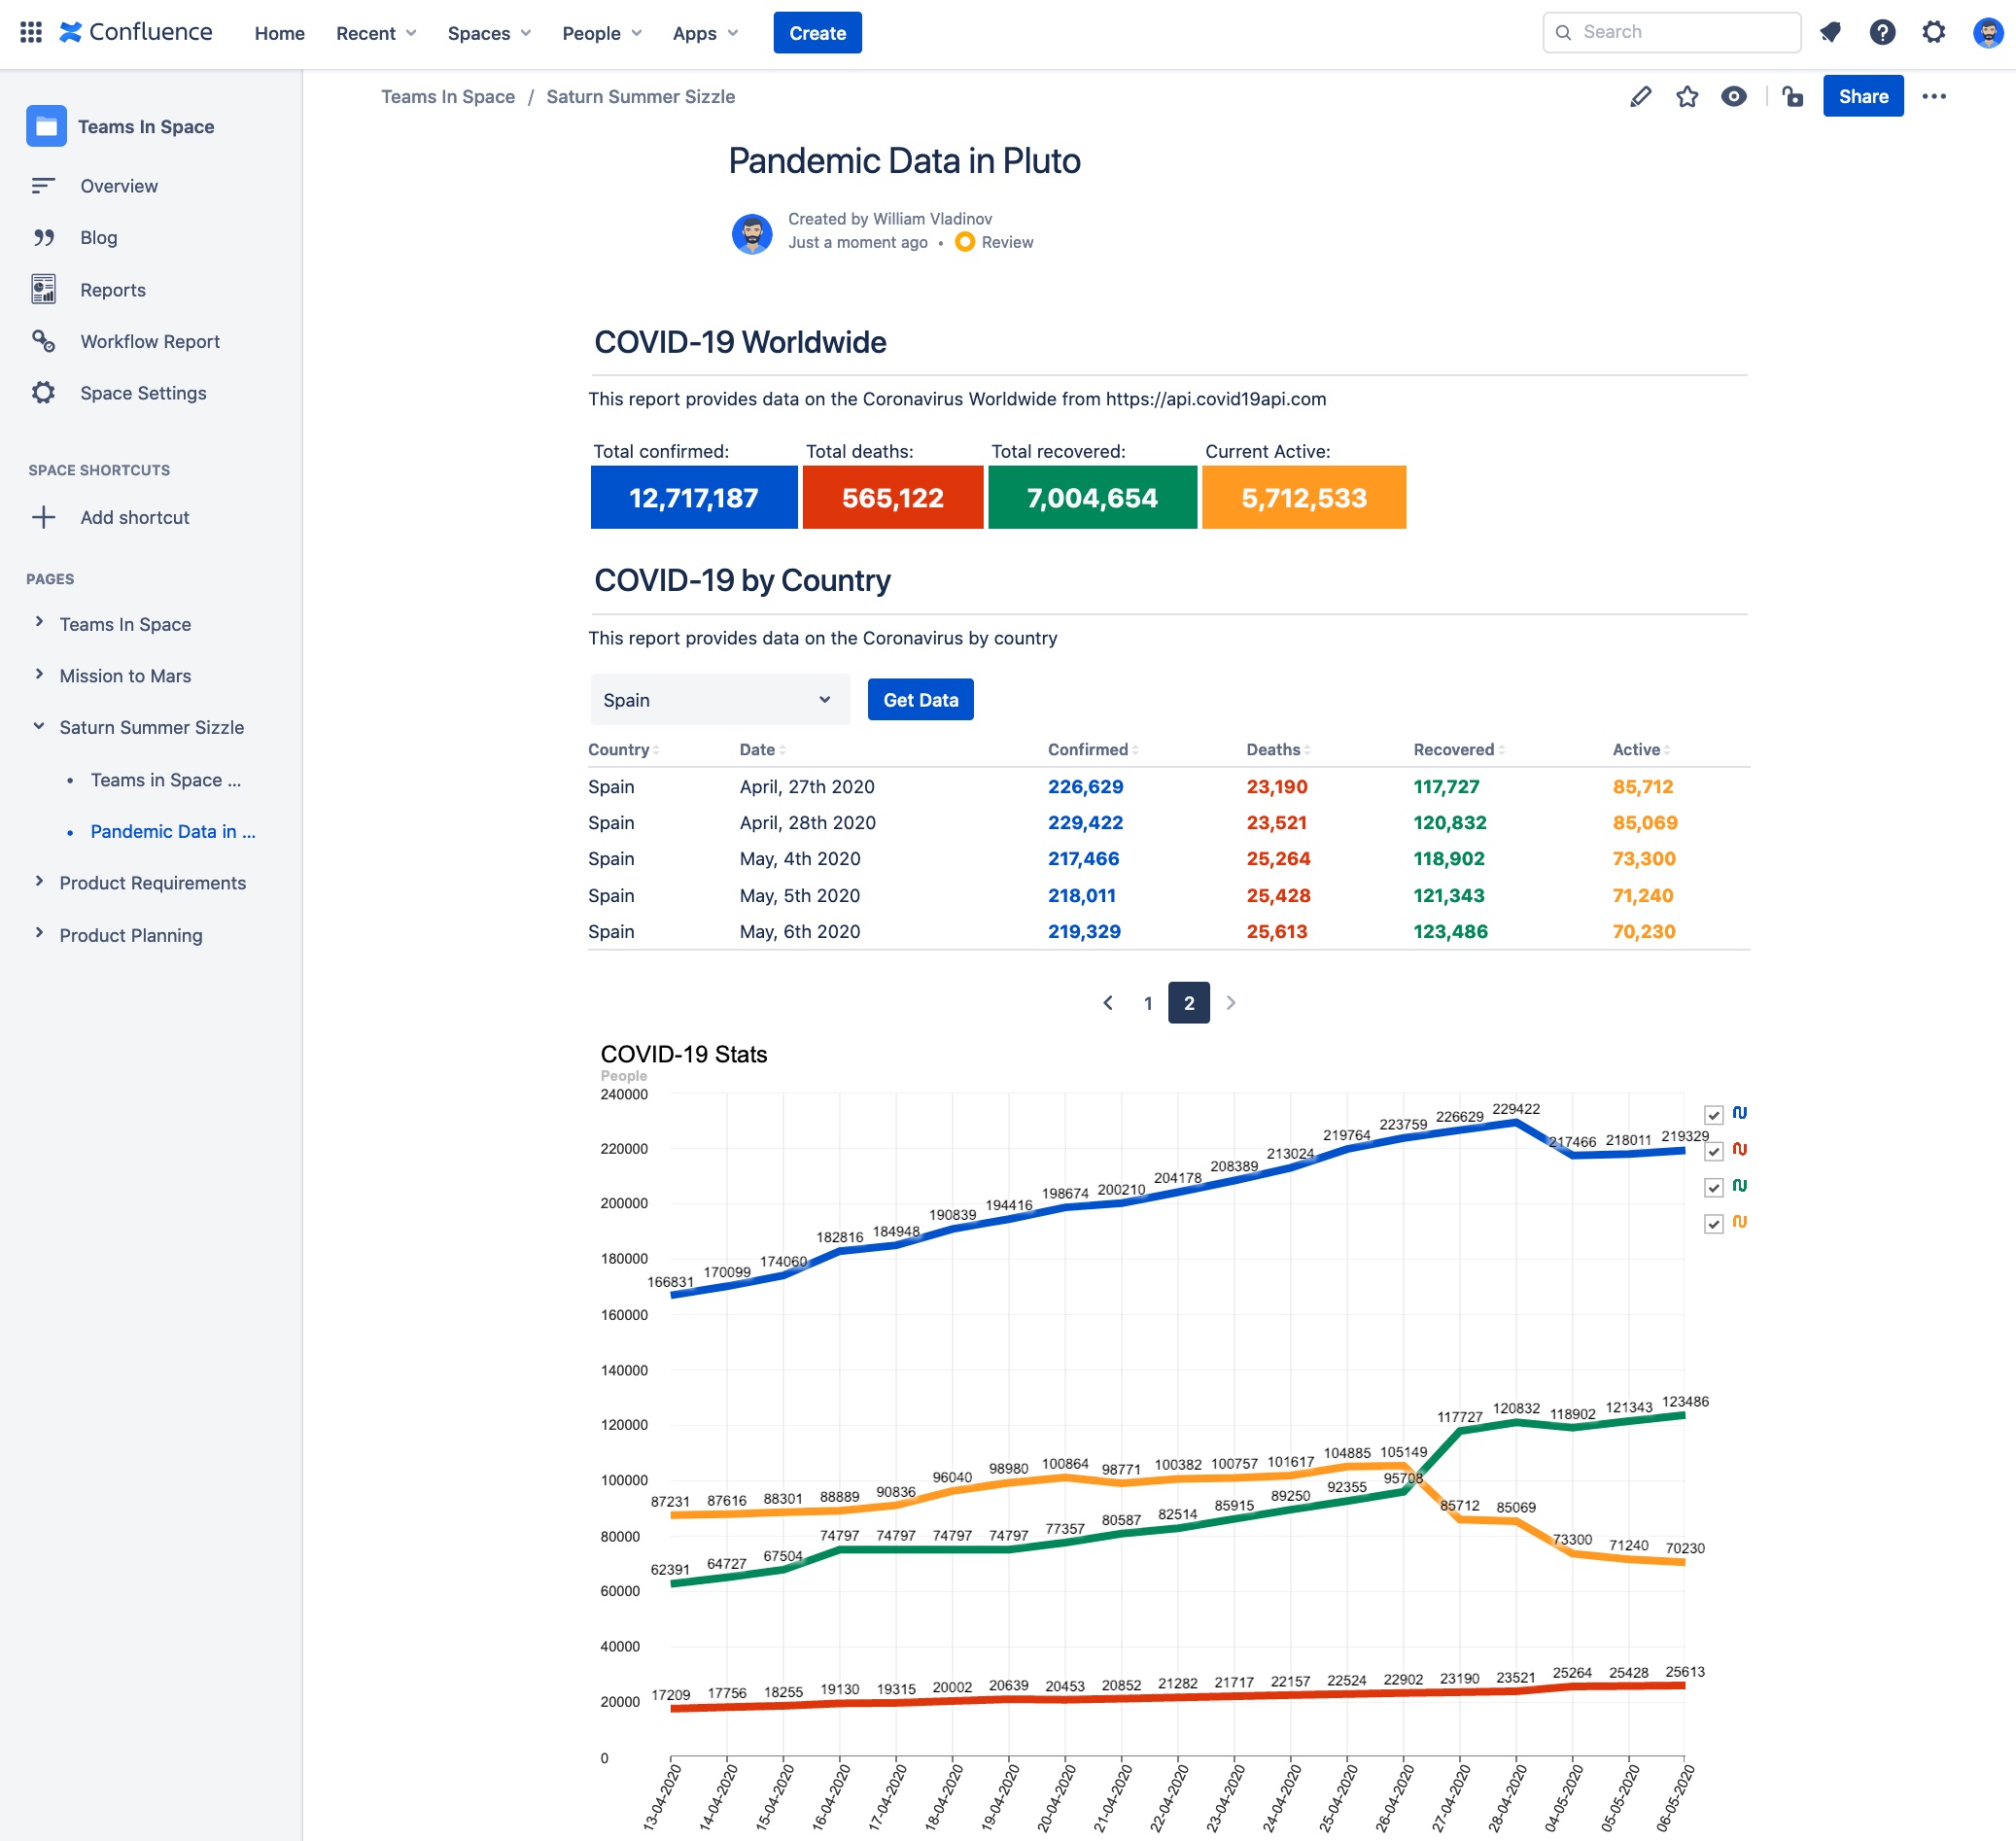Open page restrictions lock icon
2016x1841 pixels.
(1792, 97)
